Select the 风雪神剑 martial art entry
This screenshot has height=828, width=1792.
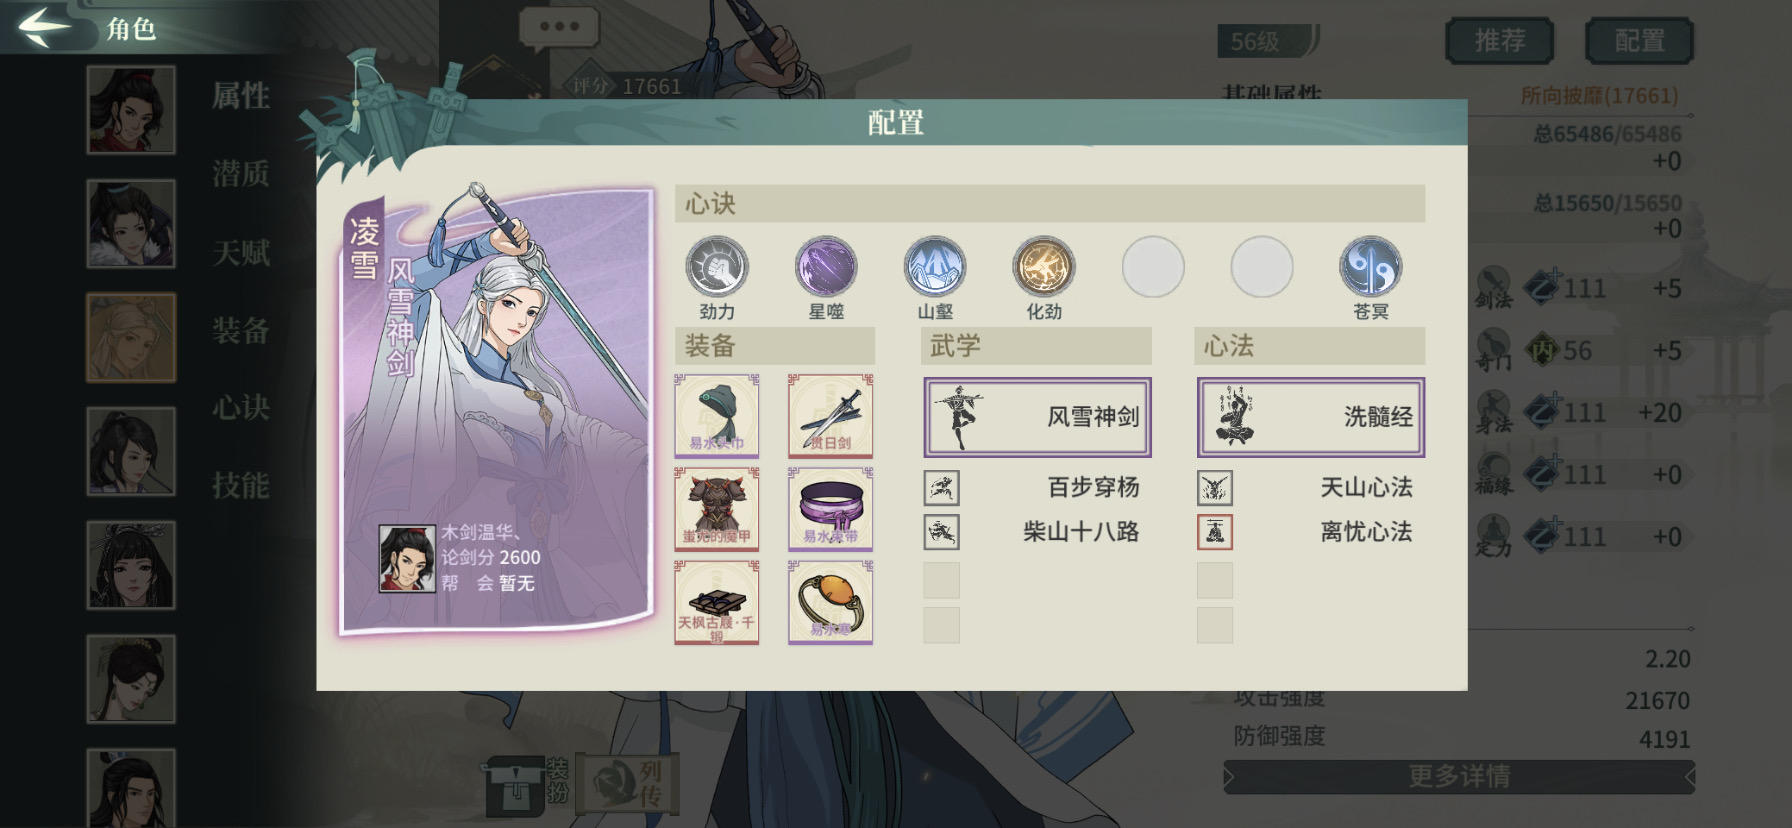pos(1037,417)
